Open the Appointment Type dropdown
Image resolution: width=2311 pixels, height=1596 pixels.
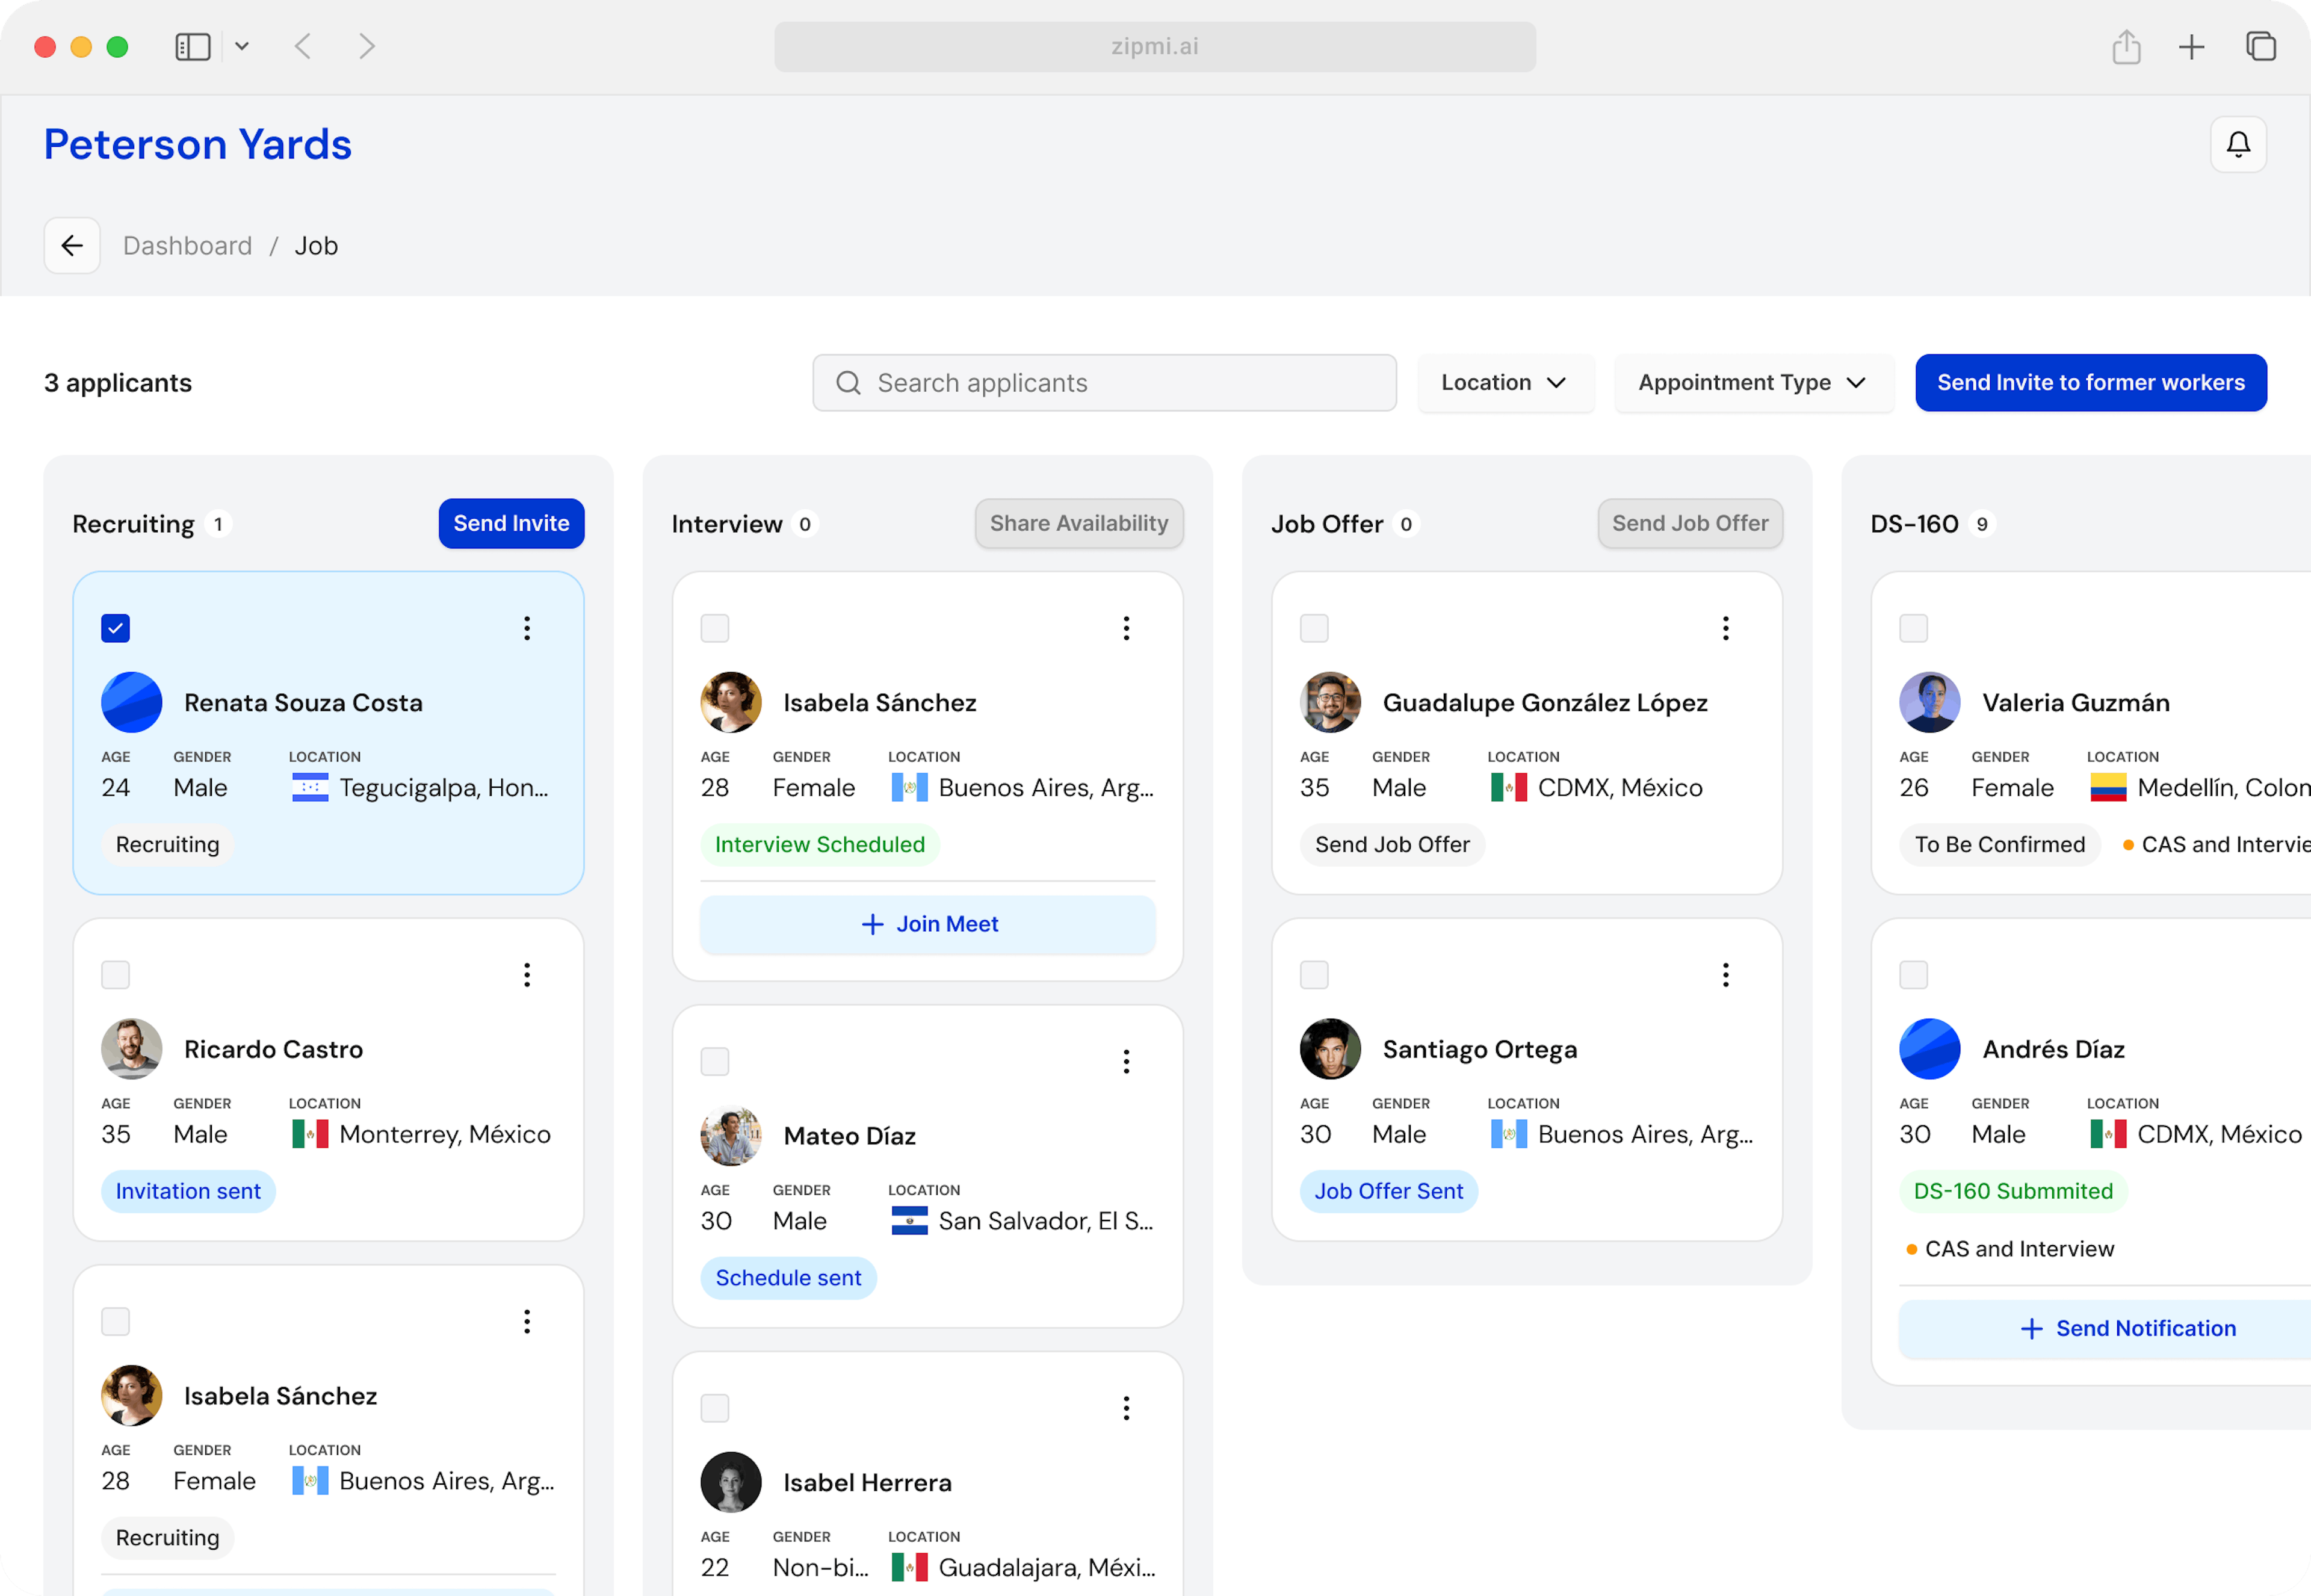pyautogui.click(x=1752, y=383)
